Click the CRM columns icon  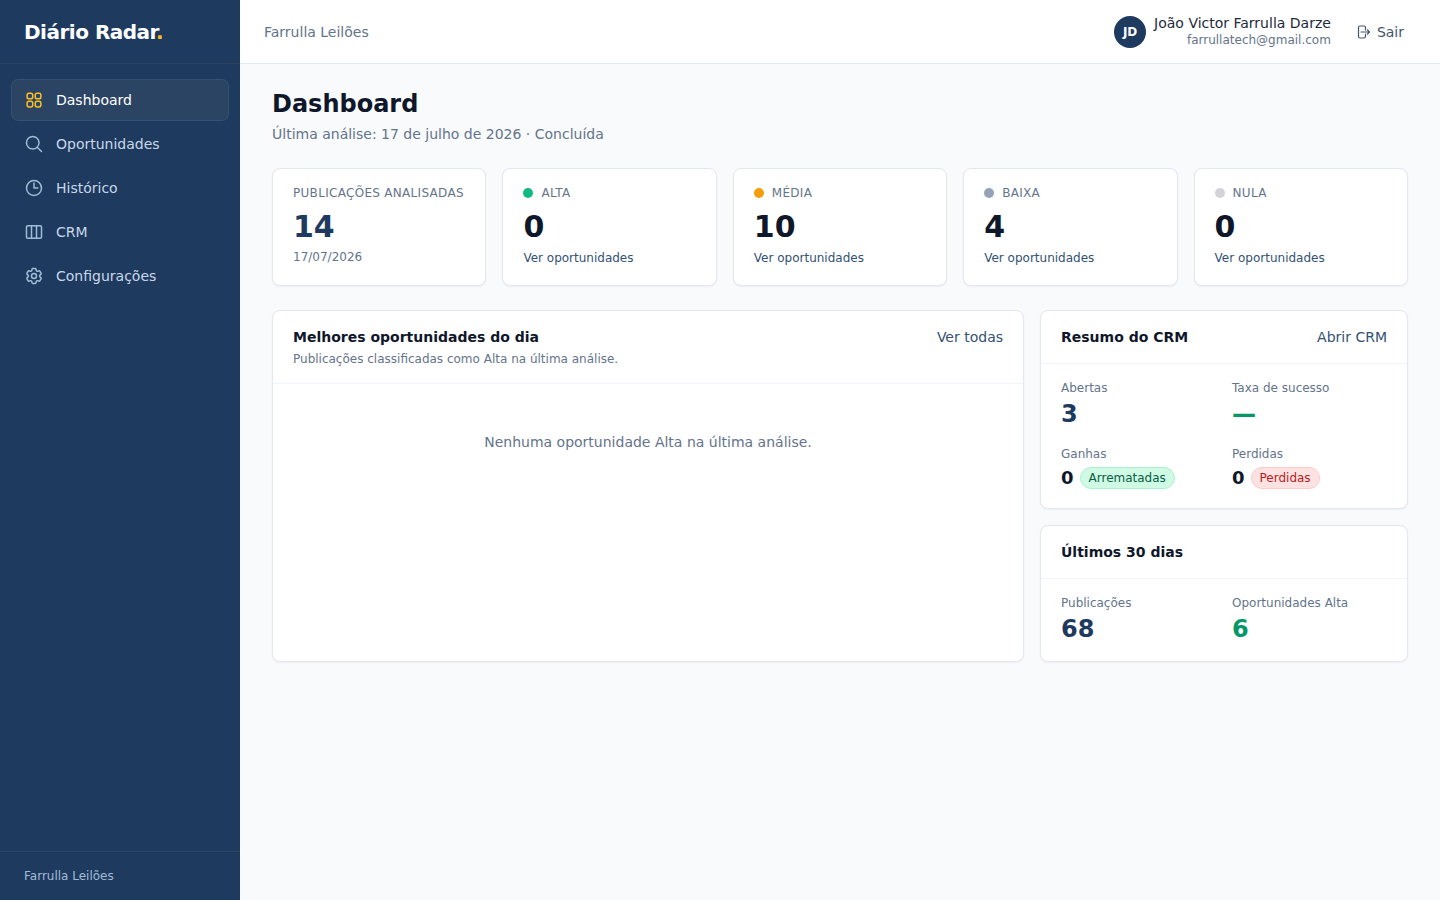click(x=34, y=232)
